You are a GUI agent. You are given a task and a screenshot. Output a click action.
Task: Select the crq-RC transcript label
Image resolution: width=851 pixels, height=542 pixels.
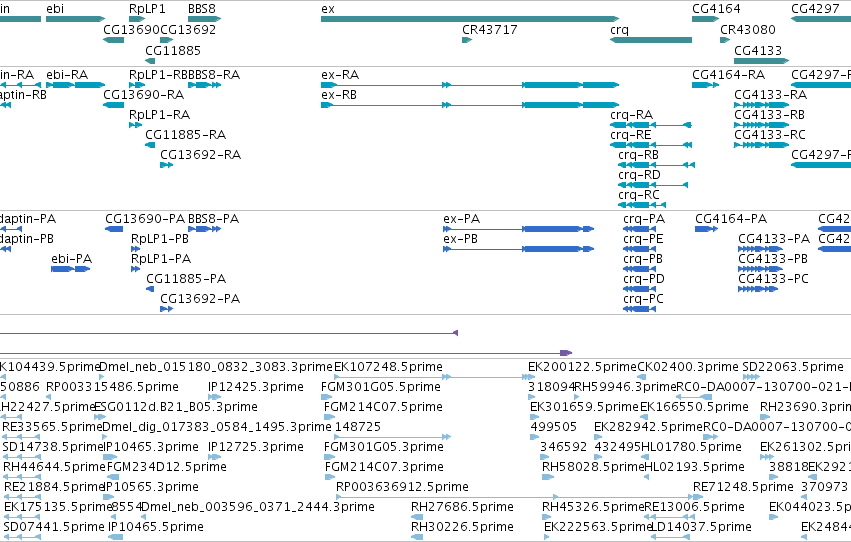point(639,195)
